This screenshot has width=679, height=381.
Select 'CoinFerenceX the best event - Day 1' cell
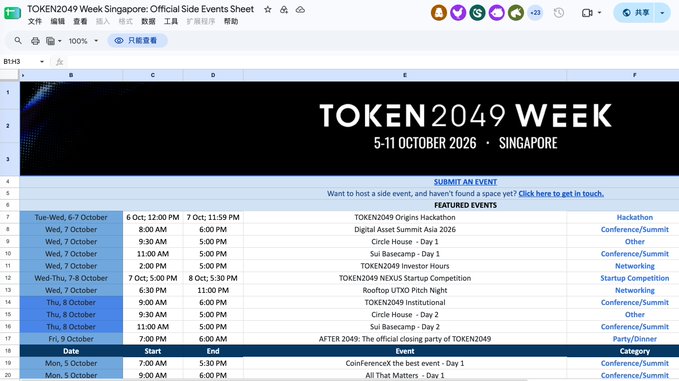405,363
